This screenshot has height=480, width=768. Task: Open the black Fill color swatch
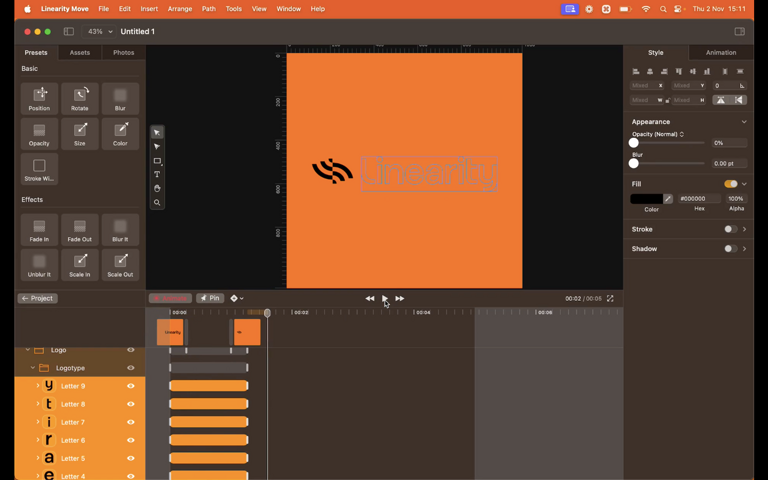pyautogui.click(x=647, y=198)
